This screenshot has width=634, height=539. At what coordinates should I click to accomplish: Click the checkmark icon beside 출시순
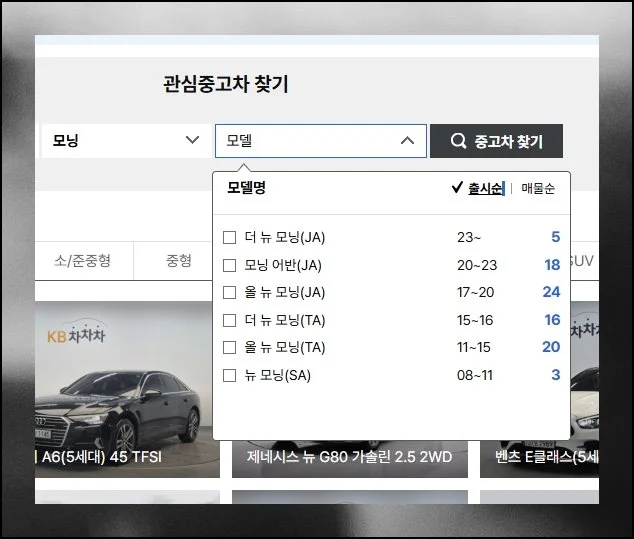click(x=457, y=188)
